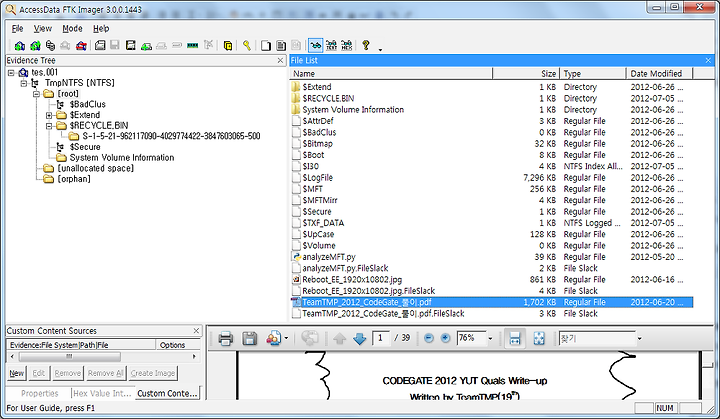Click the Custom Content horizontal scrollbar thumb
The width and height of the screenshot is (720, 419).
(x=69, y=357)
